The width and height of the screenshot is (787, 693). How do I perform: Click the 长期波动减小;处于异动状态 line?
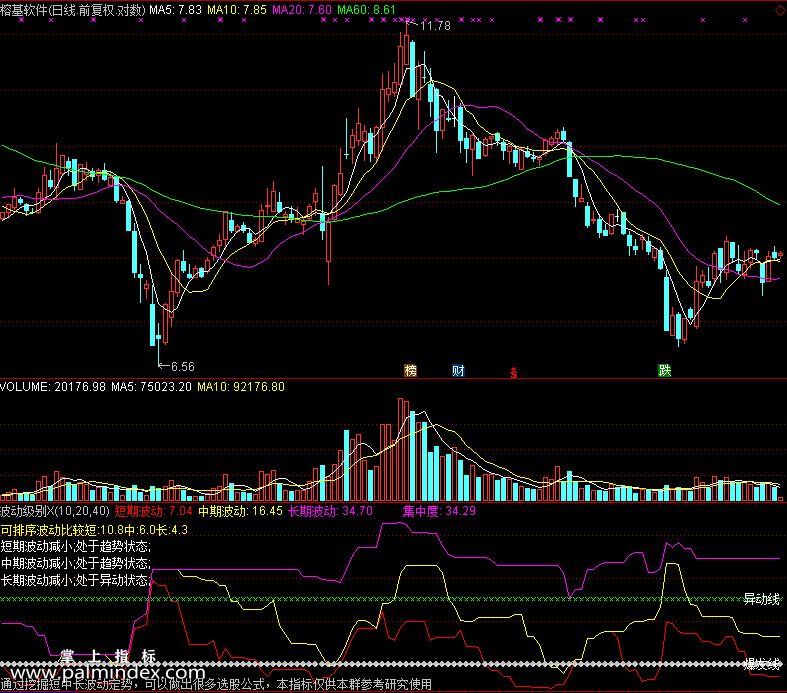[x=75, y=581]
